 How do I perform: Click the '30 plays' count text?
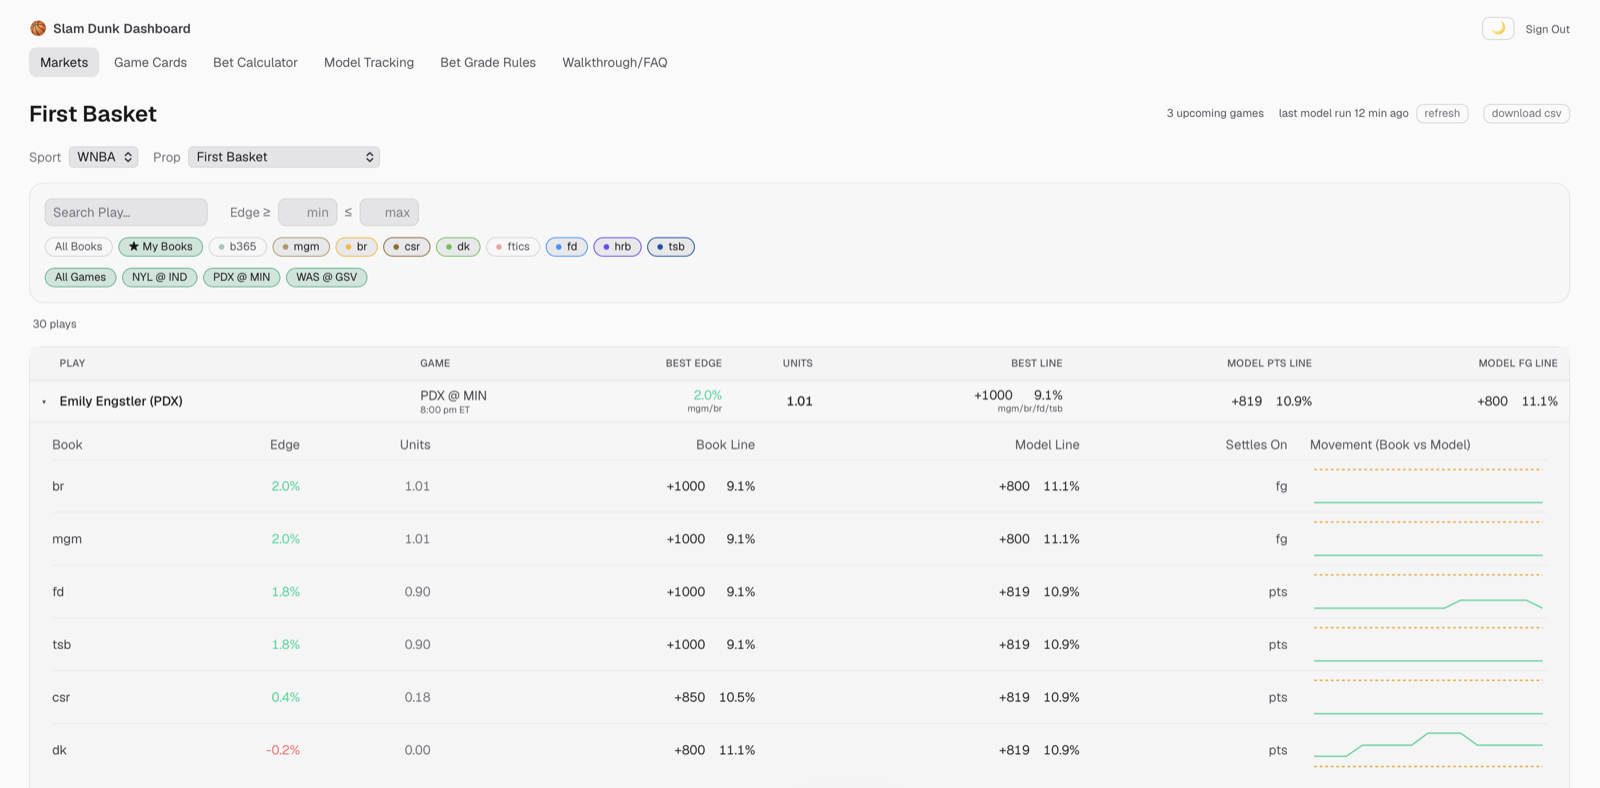(x=55, y=324)
